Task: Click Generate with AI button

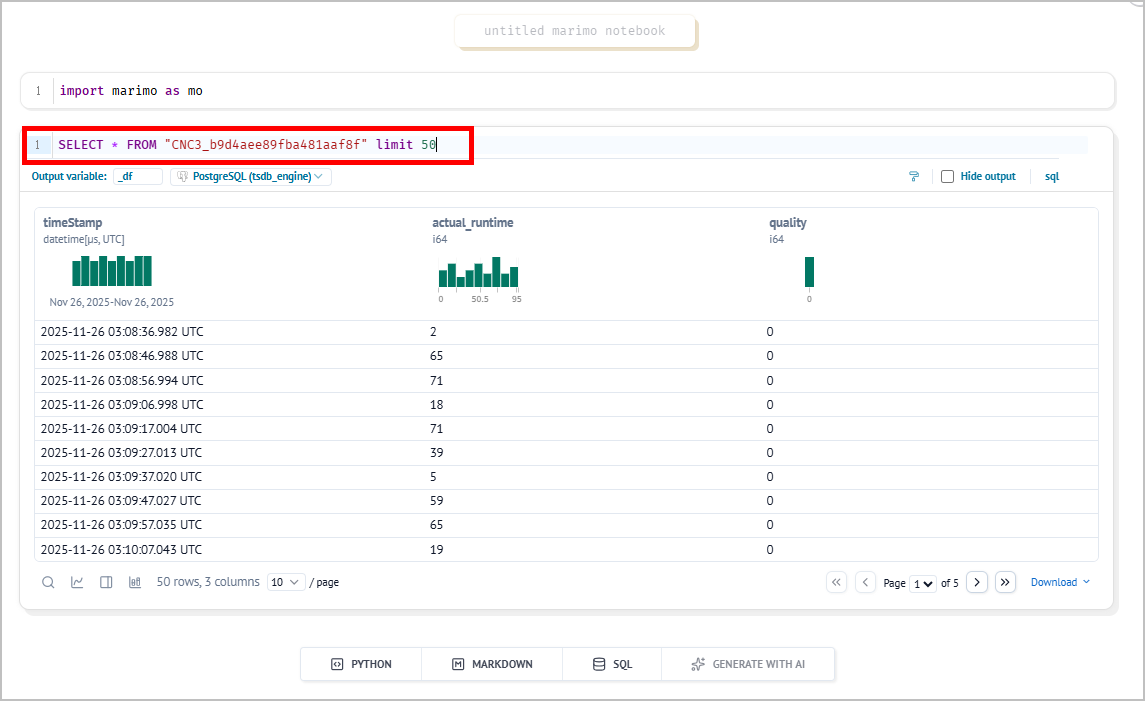Action: tap(748, 664)
